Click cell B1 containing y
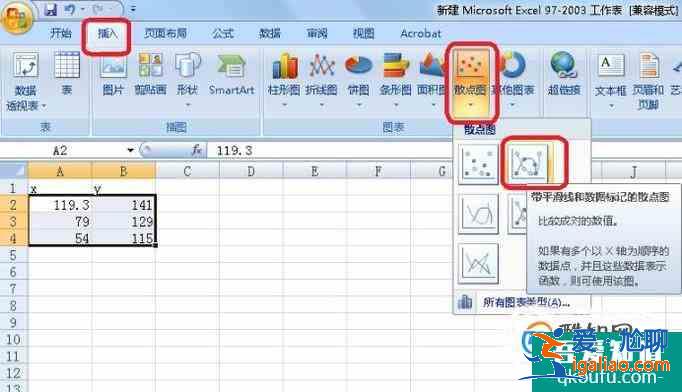This screenshot has height=392, width=682. click(x=124, y=188)
